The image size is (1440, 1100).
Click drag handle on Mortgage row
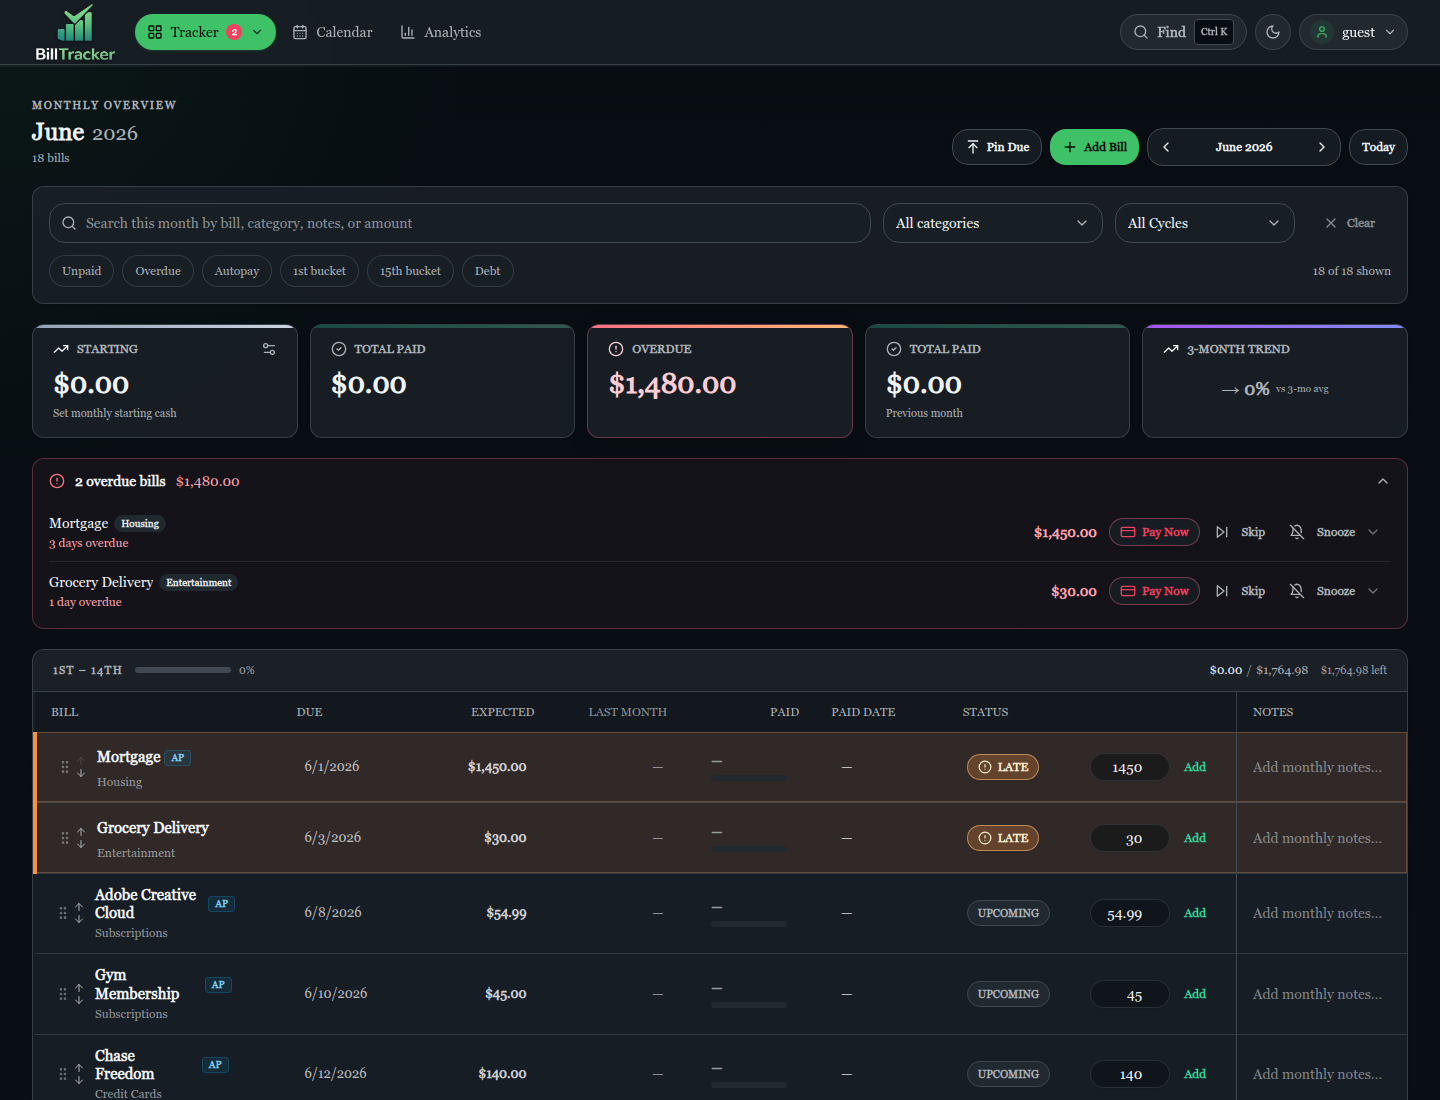[x=65, y=767]
